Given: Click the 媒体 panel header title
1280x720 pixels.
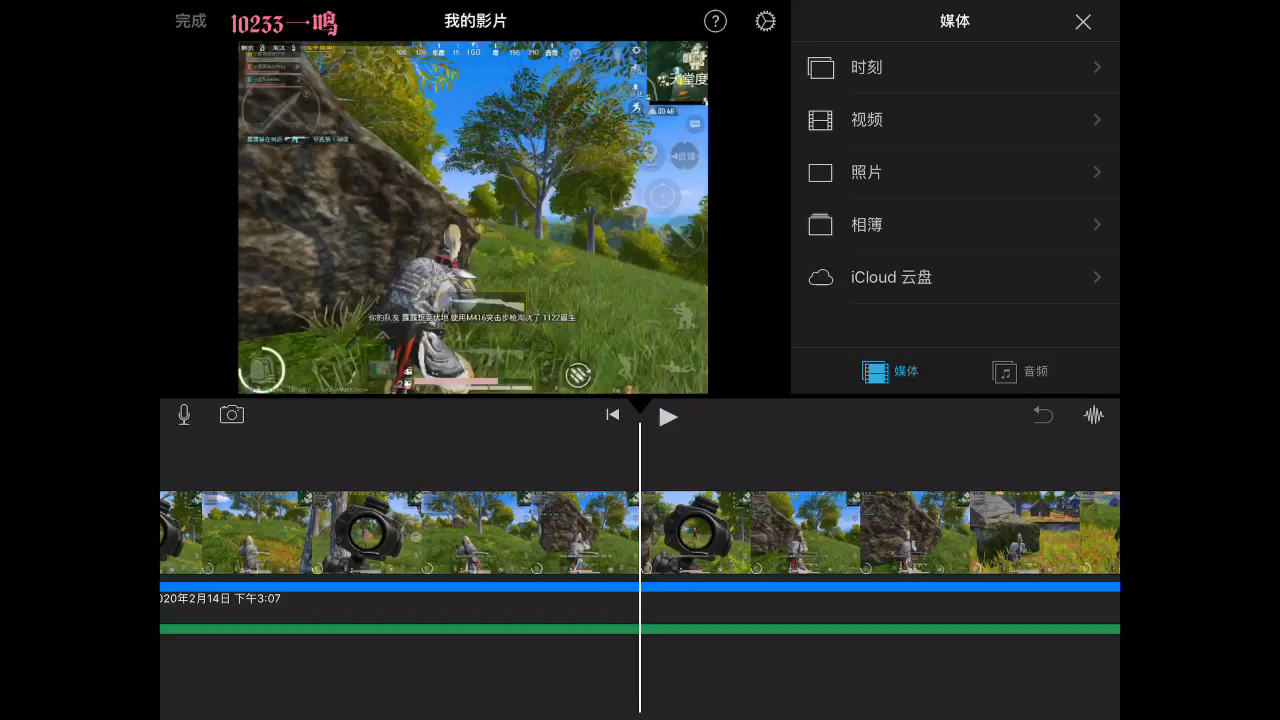Looking at the screenshot, I should click(x=955, y=21).
